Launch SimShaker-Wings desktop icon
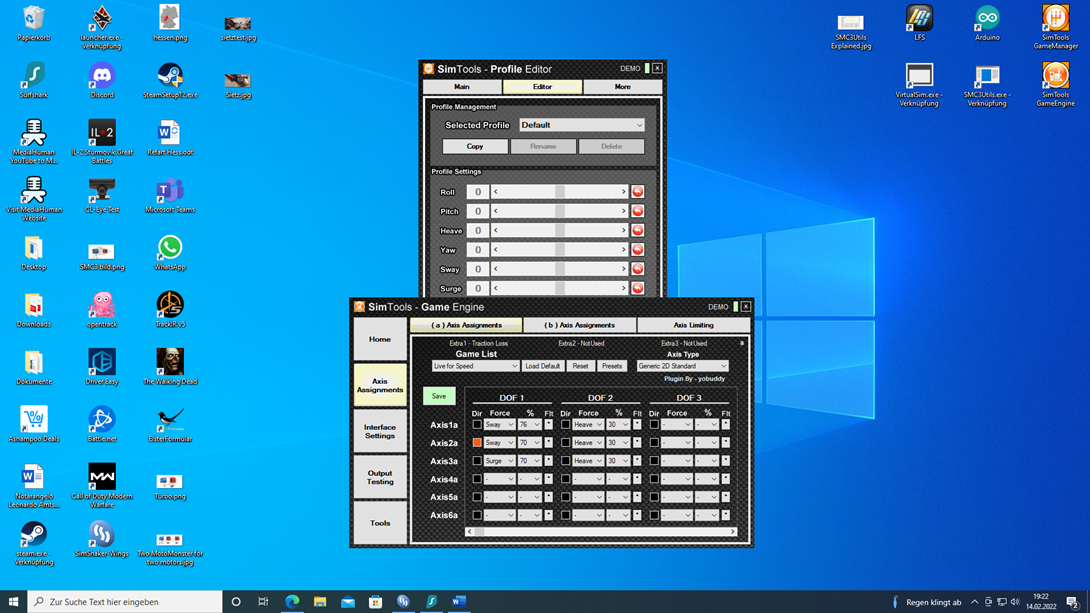The image size is (1090, 613). 101,539
